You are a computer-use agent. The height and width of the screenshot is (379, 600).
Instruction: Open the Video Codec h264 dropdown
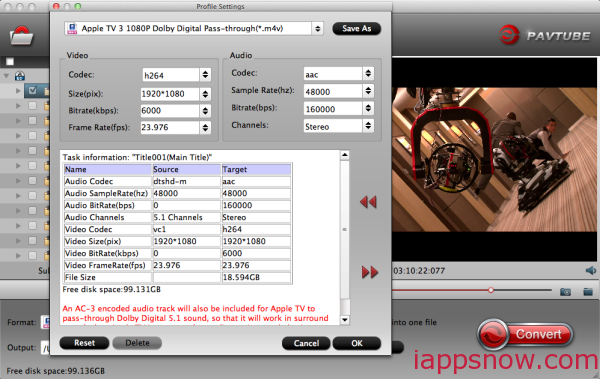pos(205,75)
